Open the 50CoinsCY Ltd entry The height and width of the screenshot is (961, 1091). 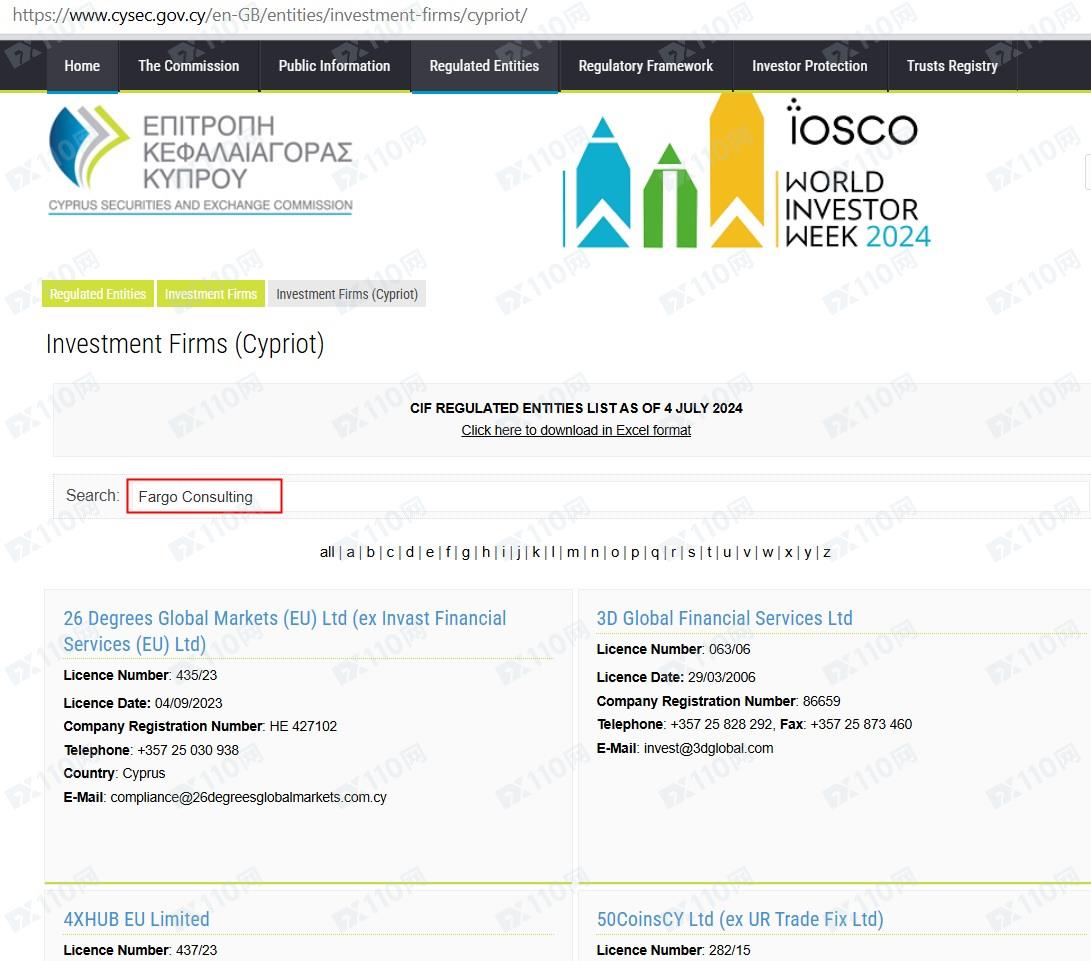tap(740, 919)
